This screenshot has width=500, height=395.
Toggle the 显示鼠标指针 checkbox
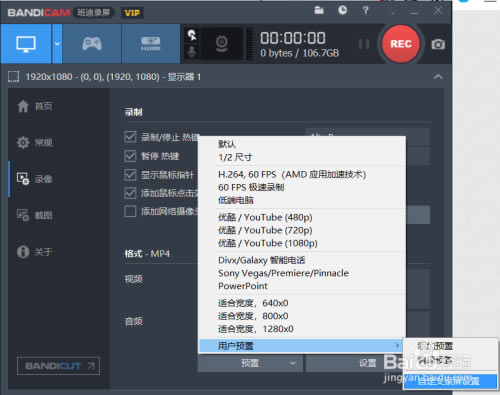[130, 175]
